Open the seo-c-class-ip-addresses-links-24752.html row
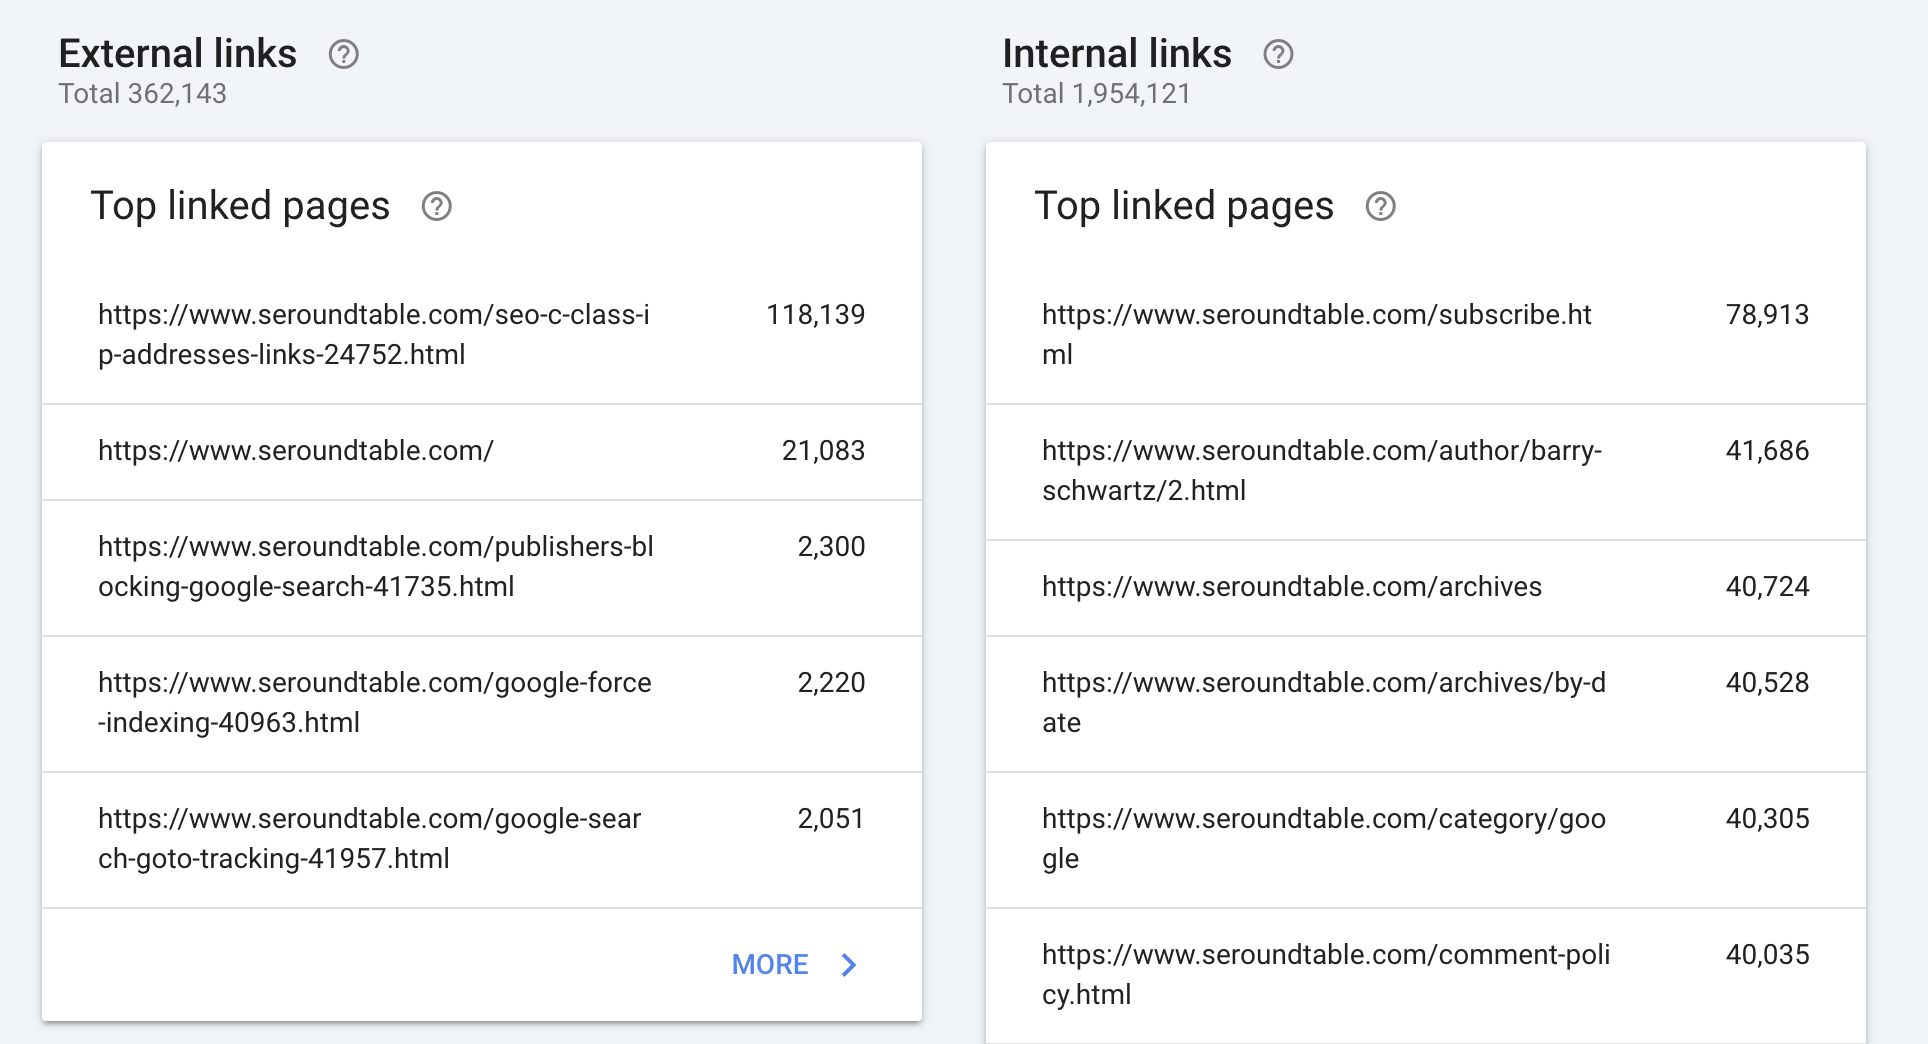1928x1044 pixels. (482, 335)
